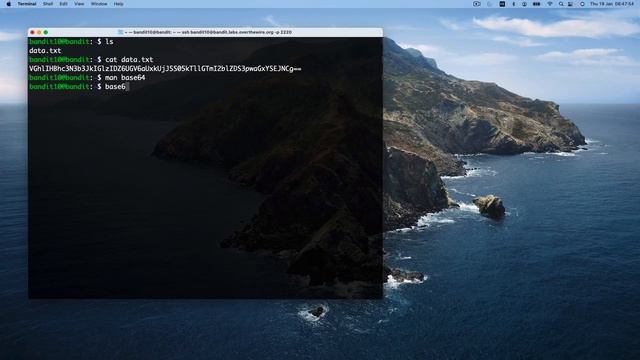The image size is (640, 360).
Task: Click the dark square menu bar icon
Action: click(x=502, y=4)
